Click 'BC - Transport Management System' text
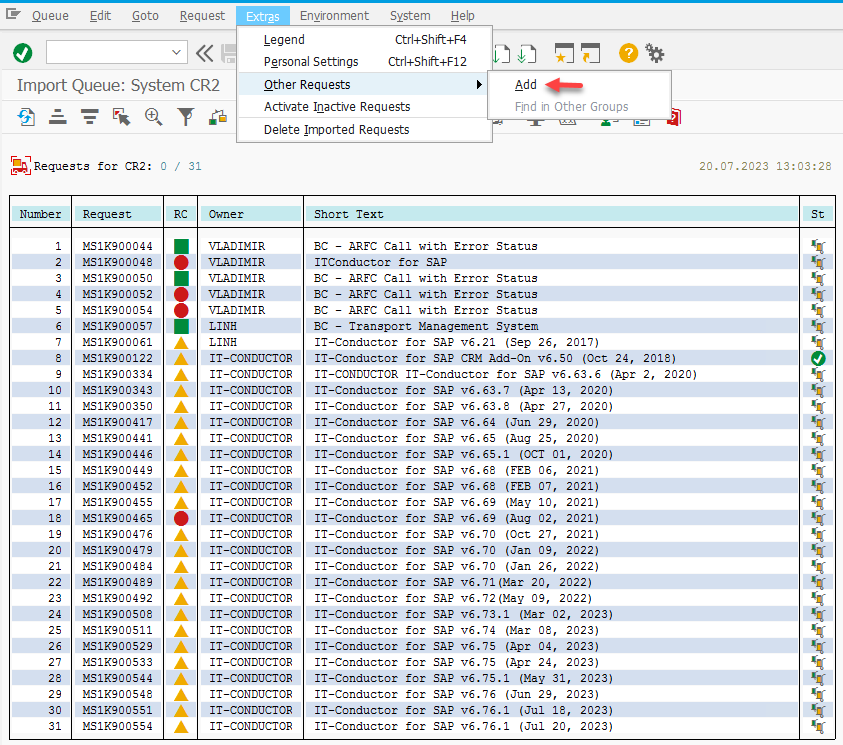The height and width of the screenshot is (745, 843). click(x=426, y=326)
